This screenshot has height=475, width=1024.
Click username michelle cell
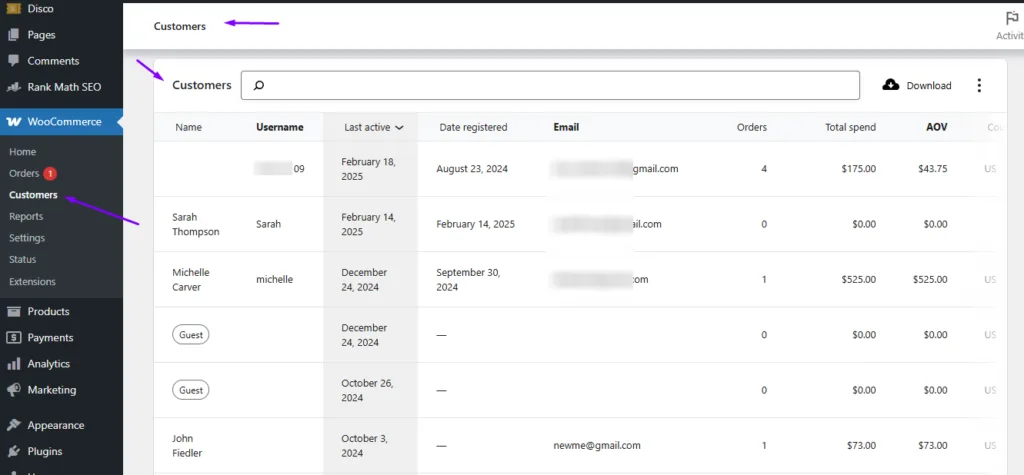(274, 280)
